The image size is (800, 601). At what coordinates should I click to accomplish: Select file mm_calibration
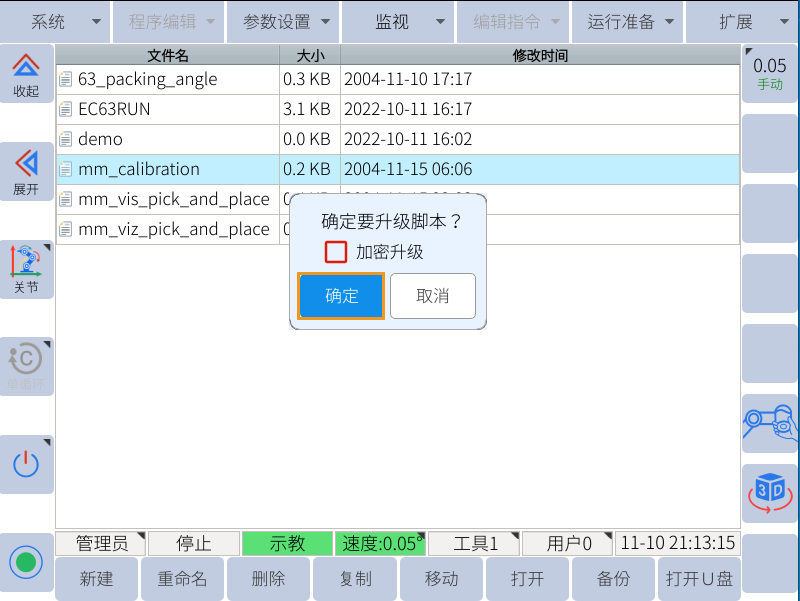139,169
